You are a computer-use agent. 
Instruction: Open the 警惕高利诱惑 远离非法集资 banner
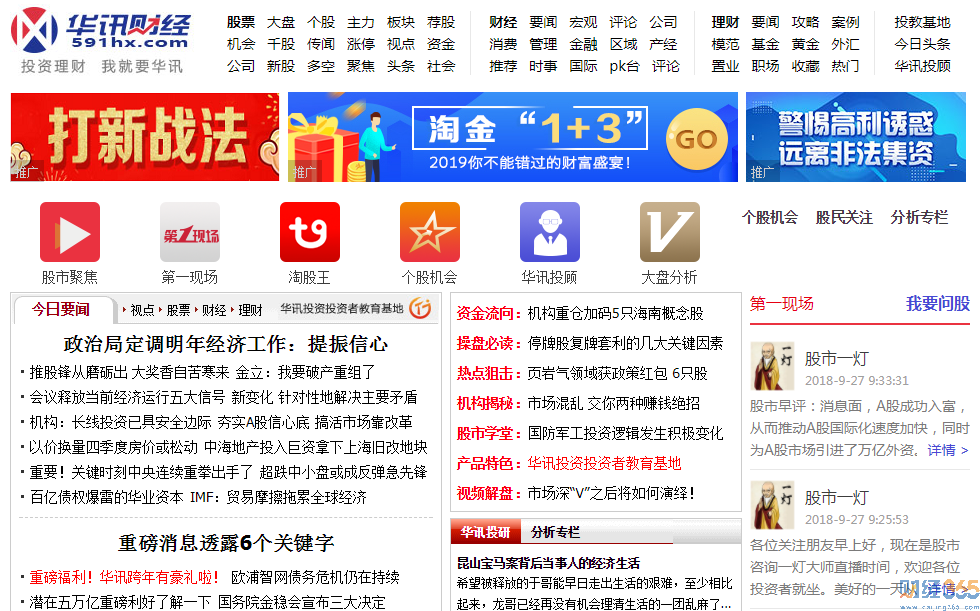coord(856,137)
